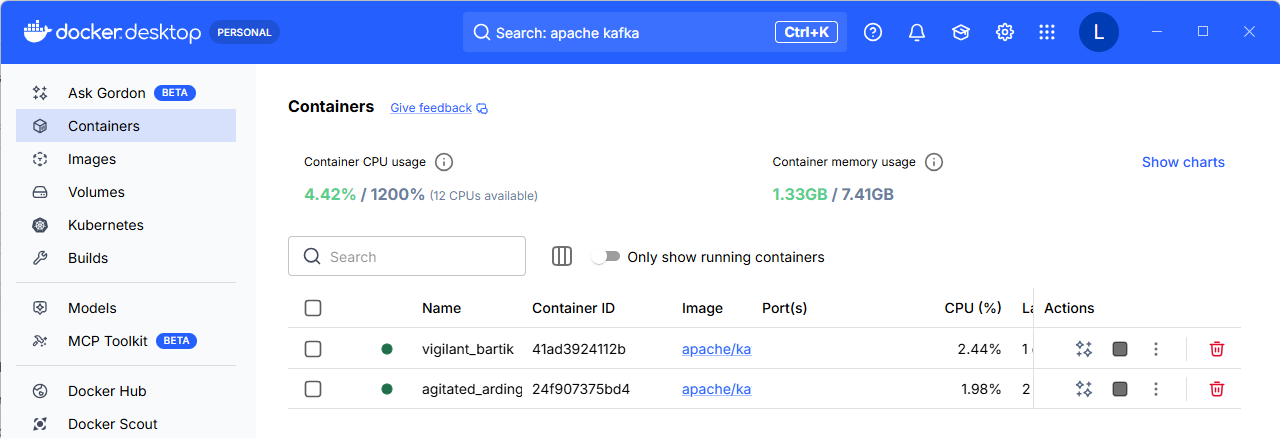The height and width of the screenshot is (438, 1280).
Task: Click the Give feedback link
Action: [431, 108]
